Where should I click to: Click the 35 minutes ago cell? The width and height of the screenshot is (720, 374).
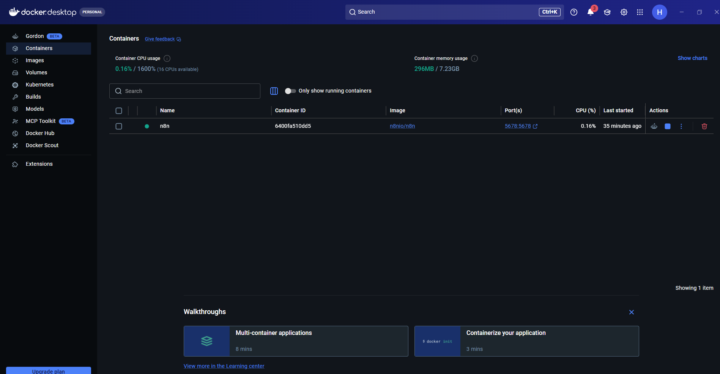[x=622, y=126]
